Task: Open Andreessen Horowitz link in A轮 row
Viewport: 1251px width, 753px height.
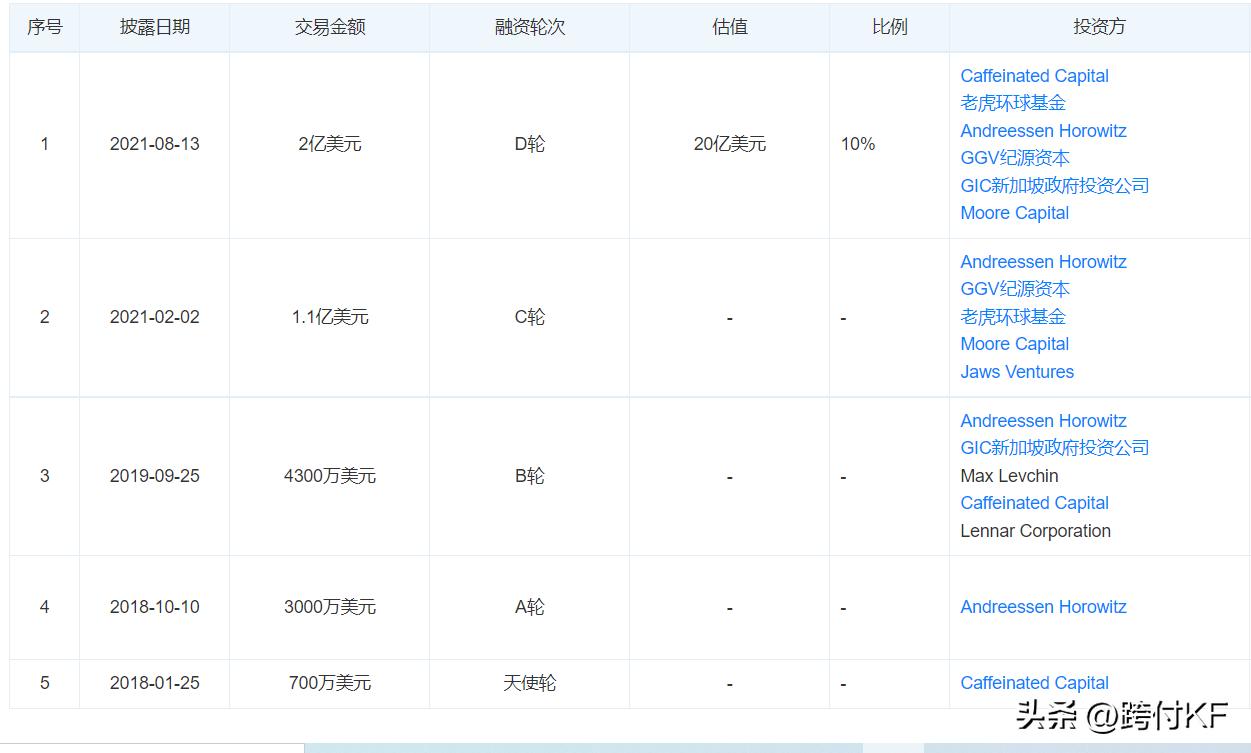Action: tap(1043, 607)
